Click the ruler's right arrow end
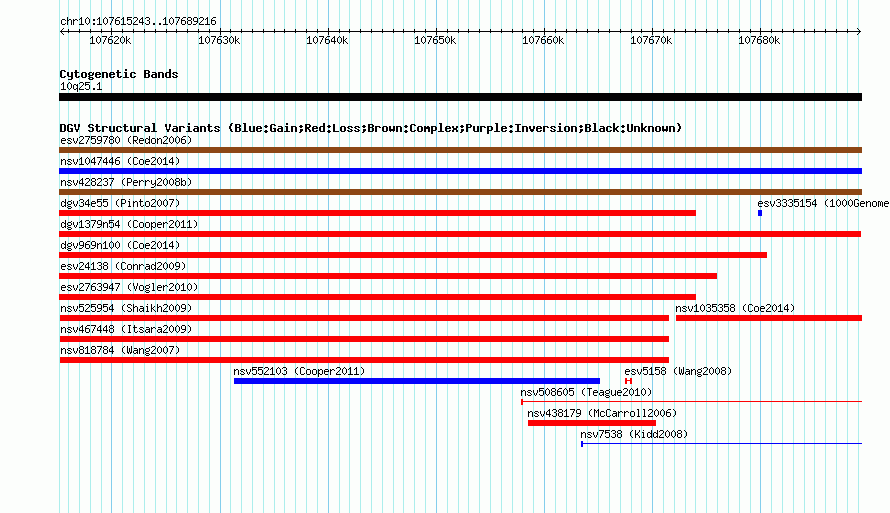890x513 pixels. tap(859, 32)
